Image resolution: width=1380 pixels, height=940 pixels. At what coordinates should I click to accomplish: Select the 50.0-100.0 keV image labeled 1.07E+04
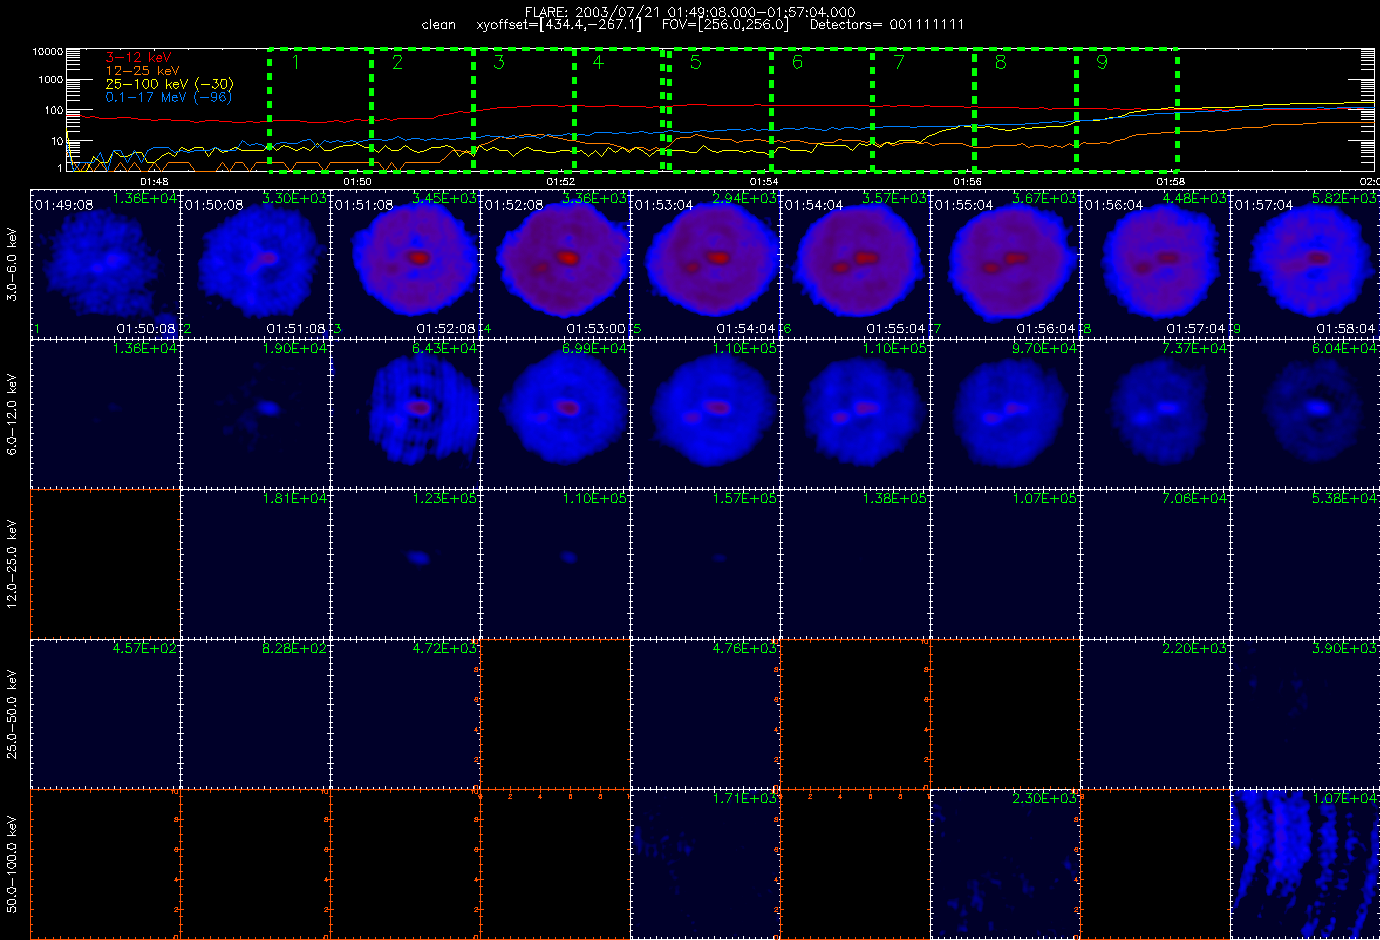(x=1305, y=864)
